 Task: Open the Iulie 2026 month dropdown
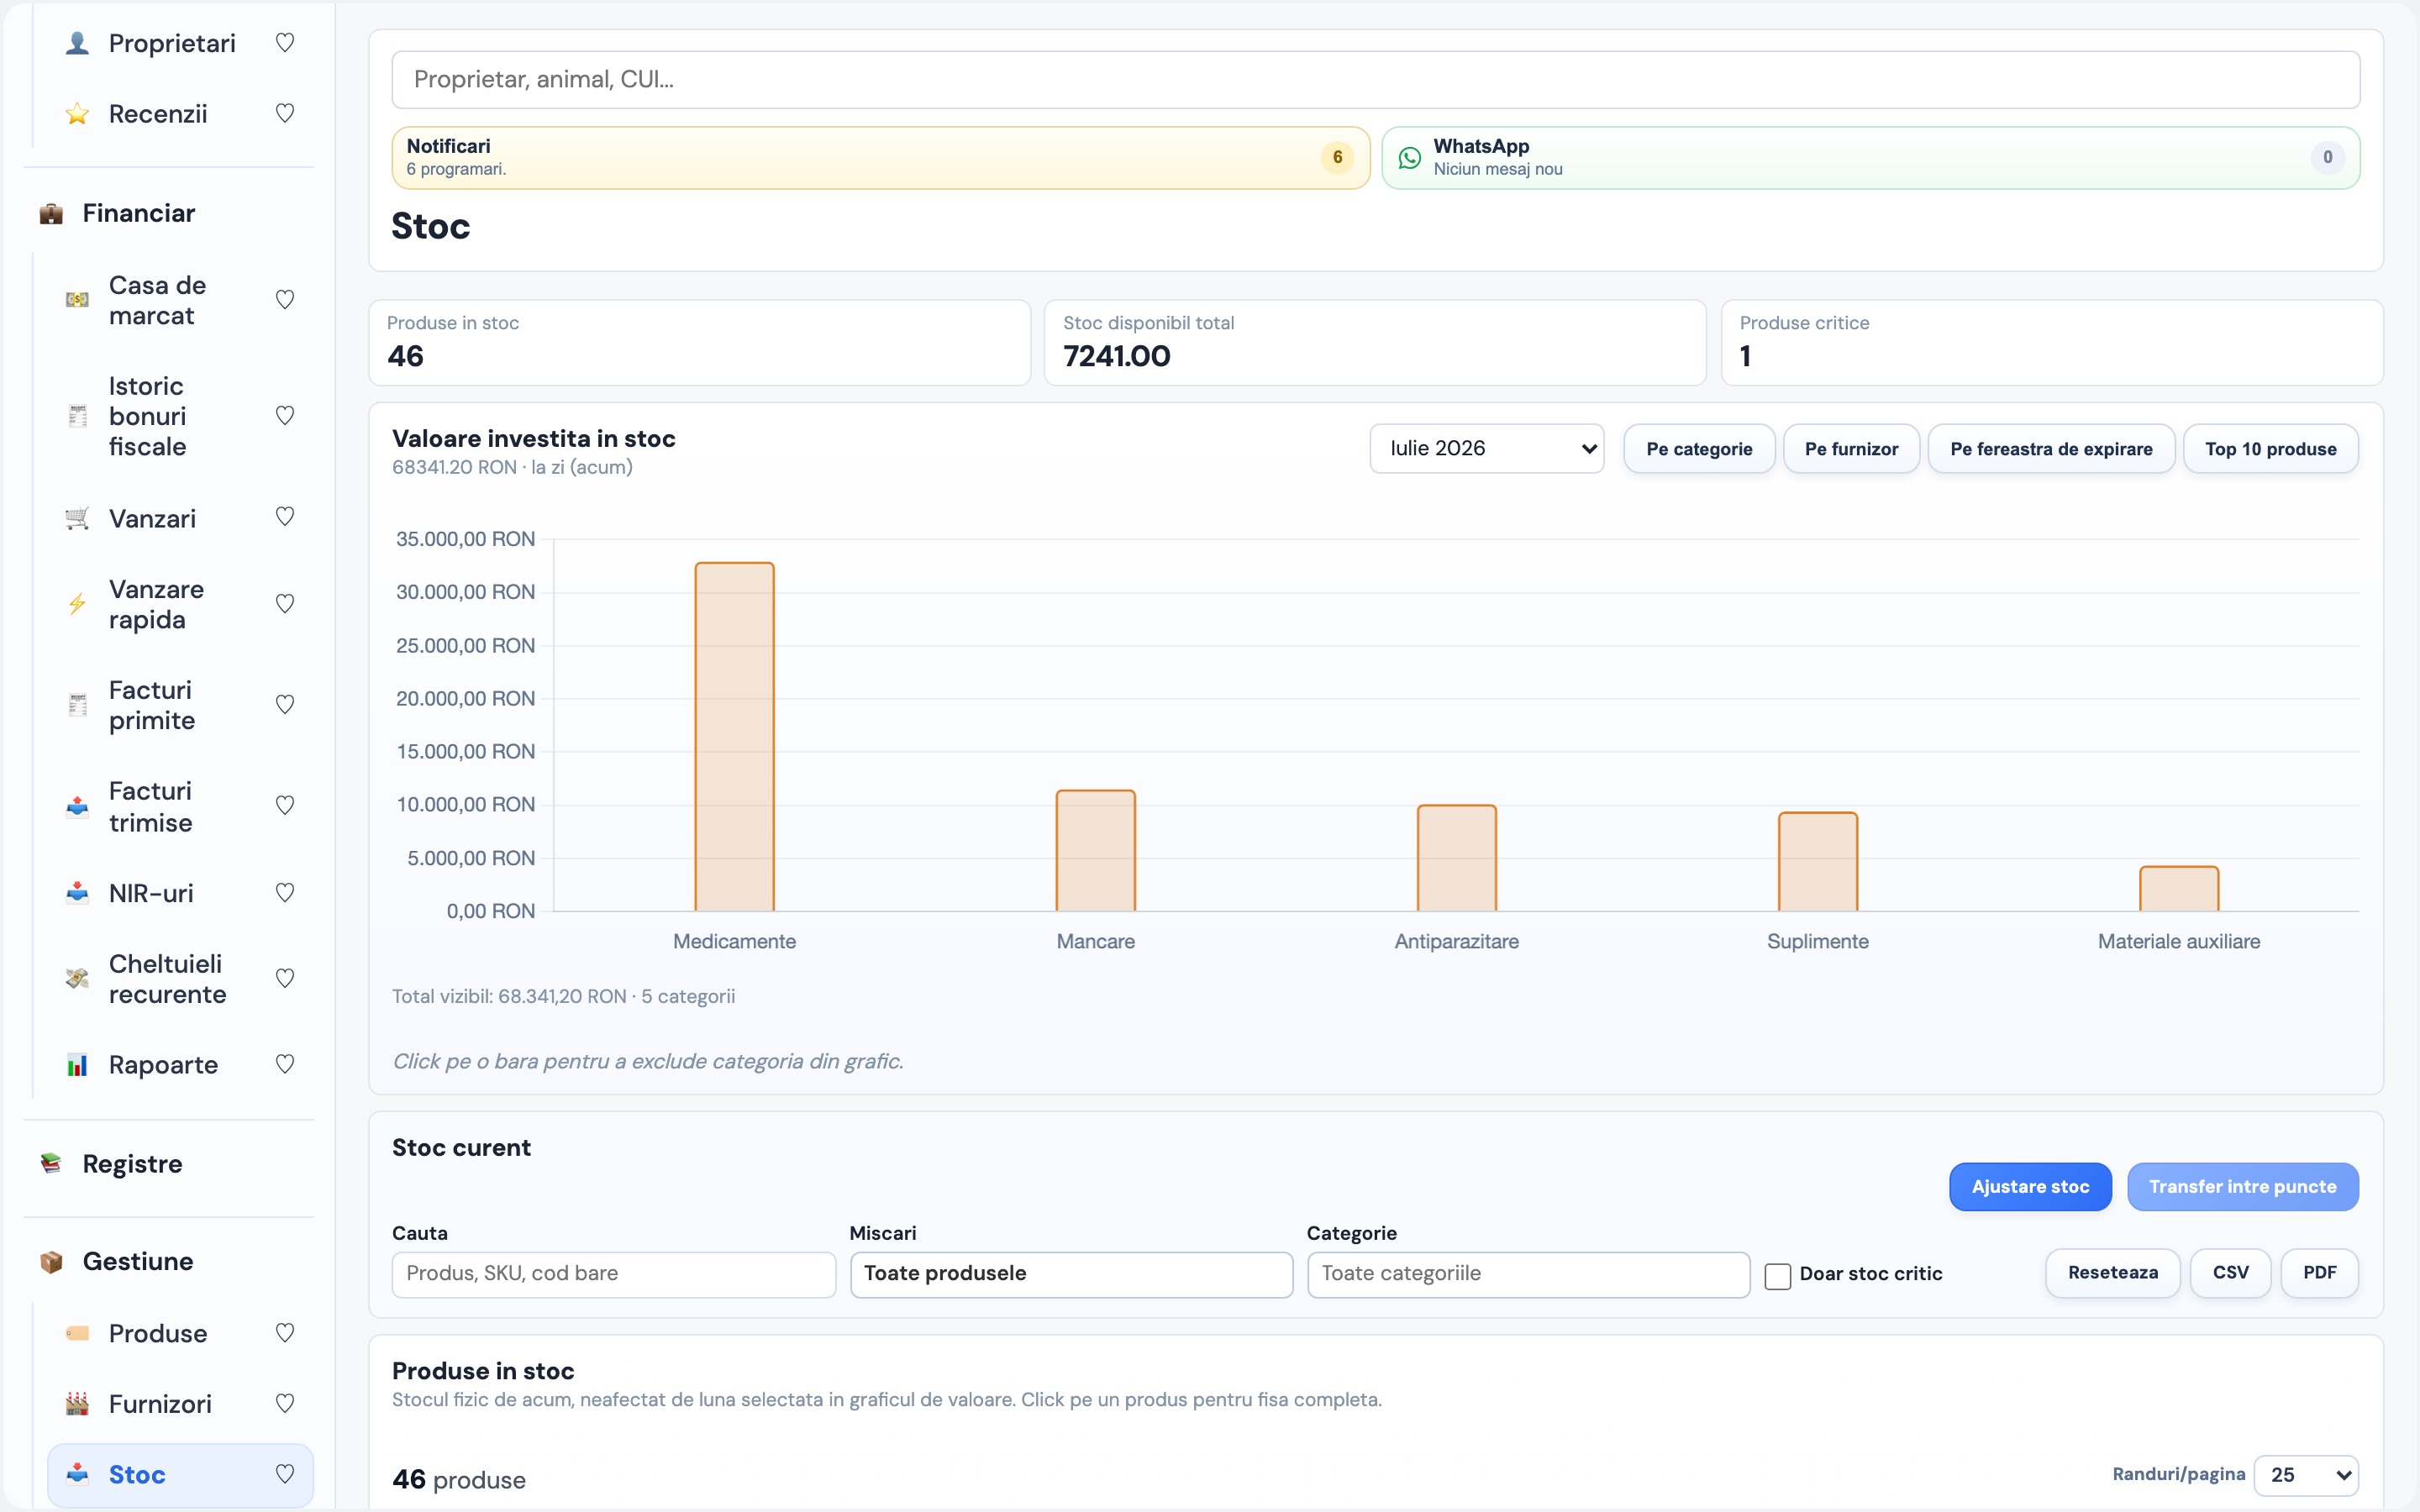click(1486, 449)
